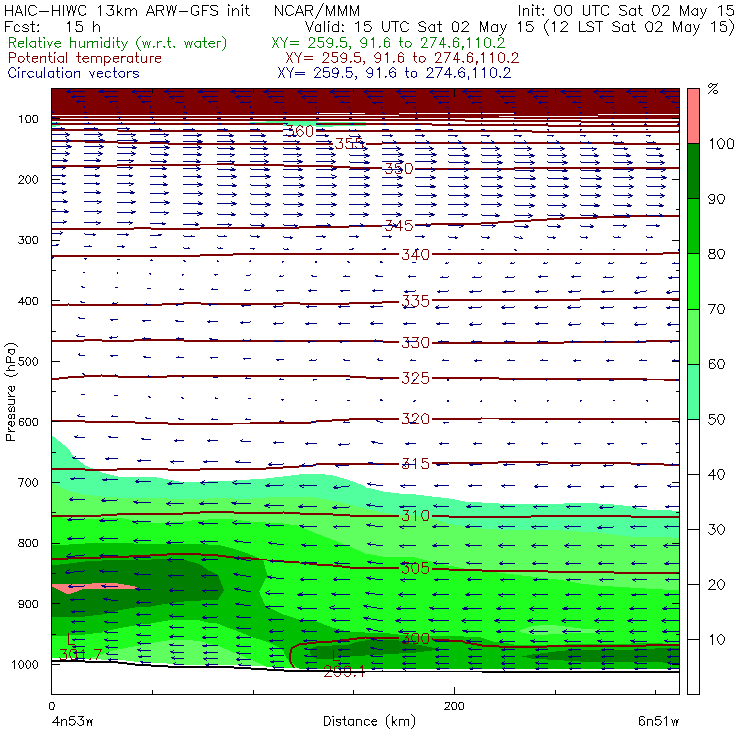
Task: Click the 900 hPa pressure axis tick label
Action: pos(28,604)
